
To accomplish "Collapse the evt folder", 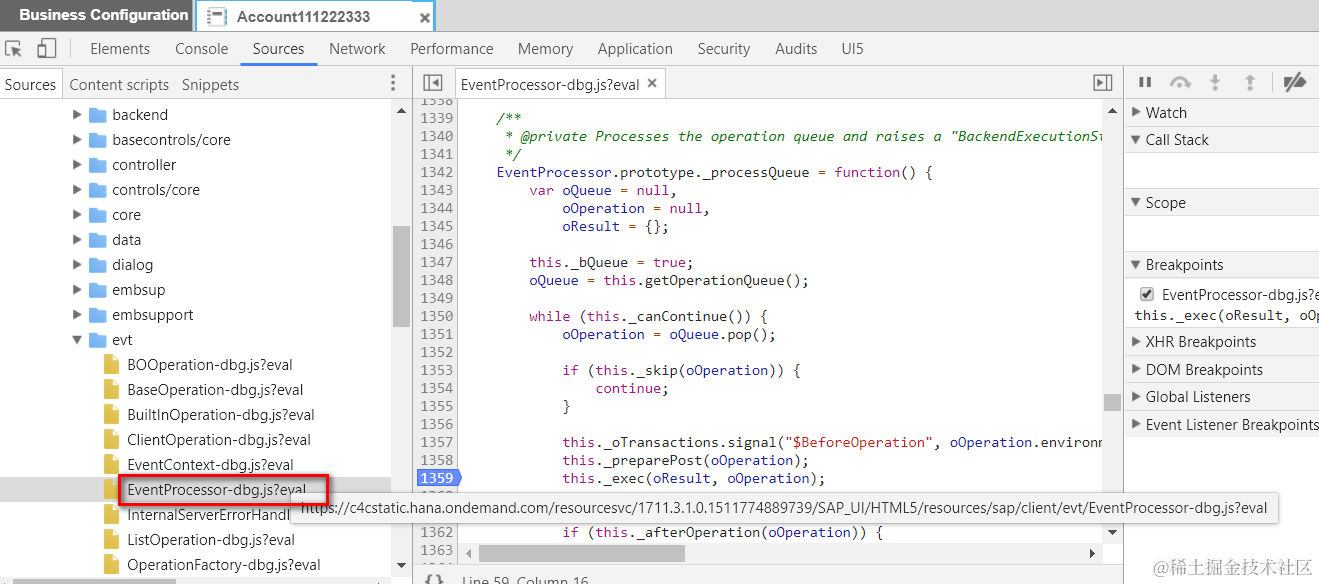I will click(x=77, y=339).
